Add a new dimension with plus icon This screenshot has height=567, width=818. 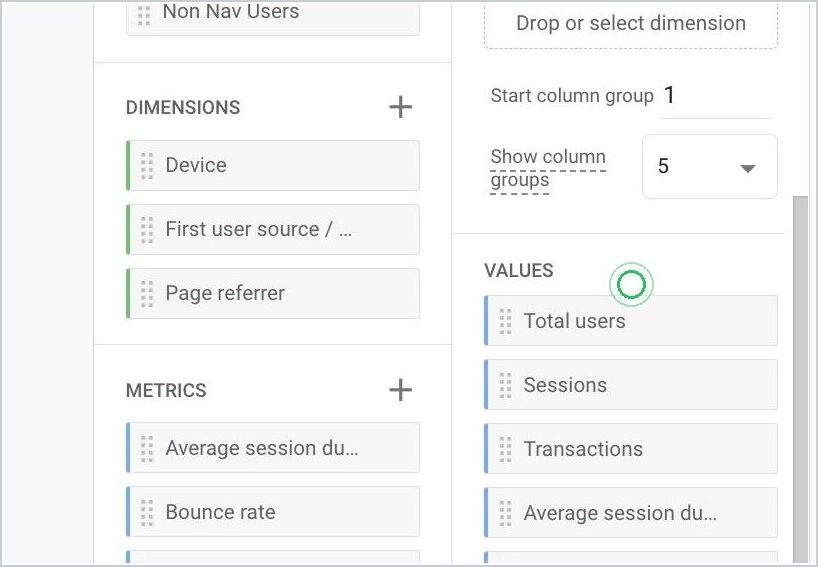tap(400, 107)
